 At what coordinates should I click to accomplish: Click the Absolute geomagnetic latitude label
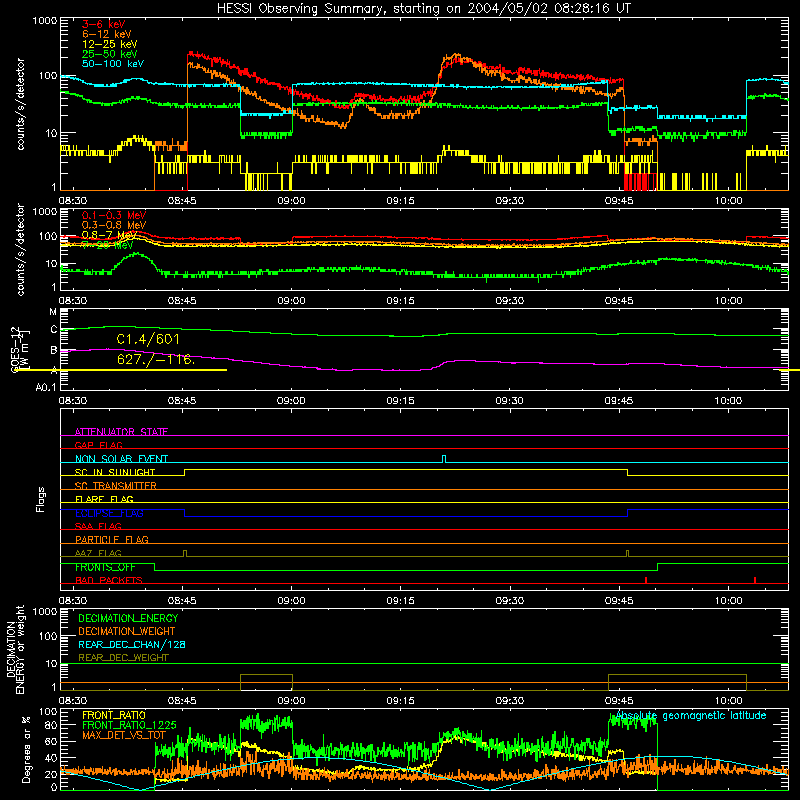[x=691, y=715]
